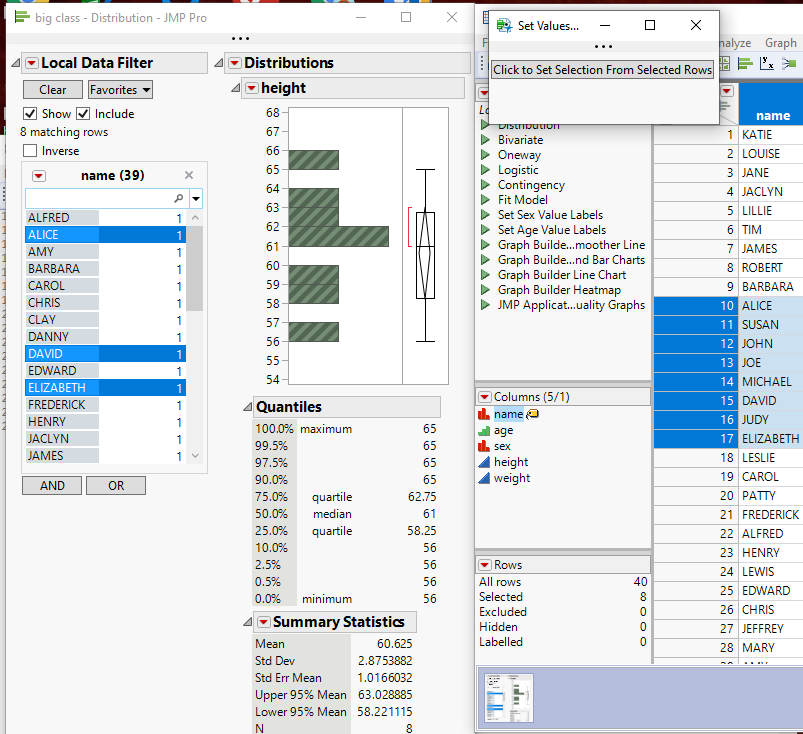Click the age column ordinal icon

484,430
